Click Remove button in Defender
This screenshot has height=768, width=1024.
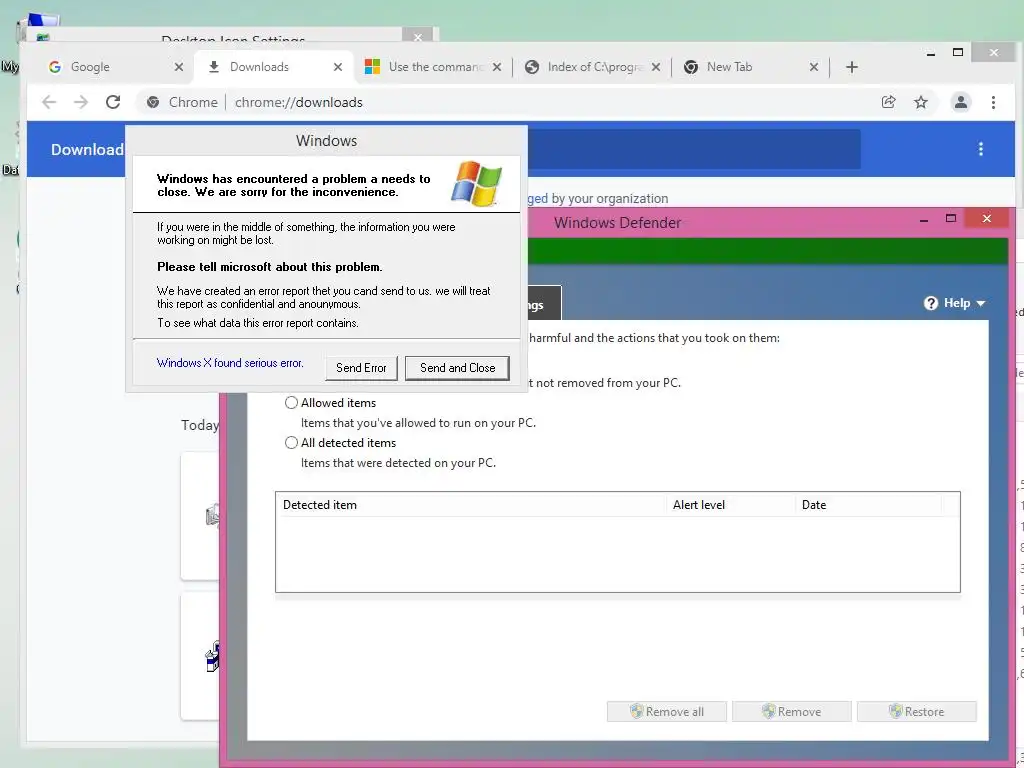coord(792,711)
